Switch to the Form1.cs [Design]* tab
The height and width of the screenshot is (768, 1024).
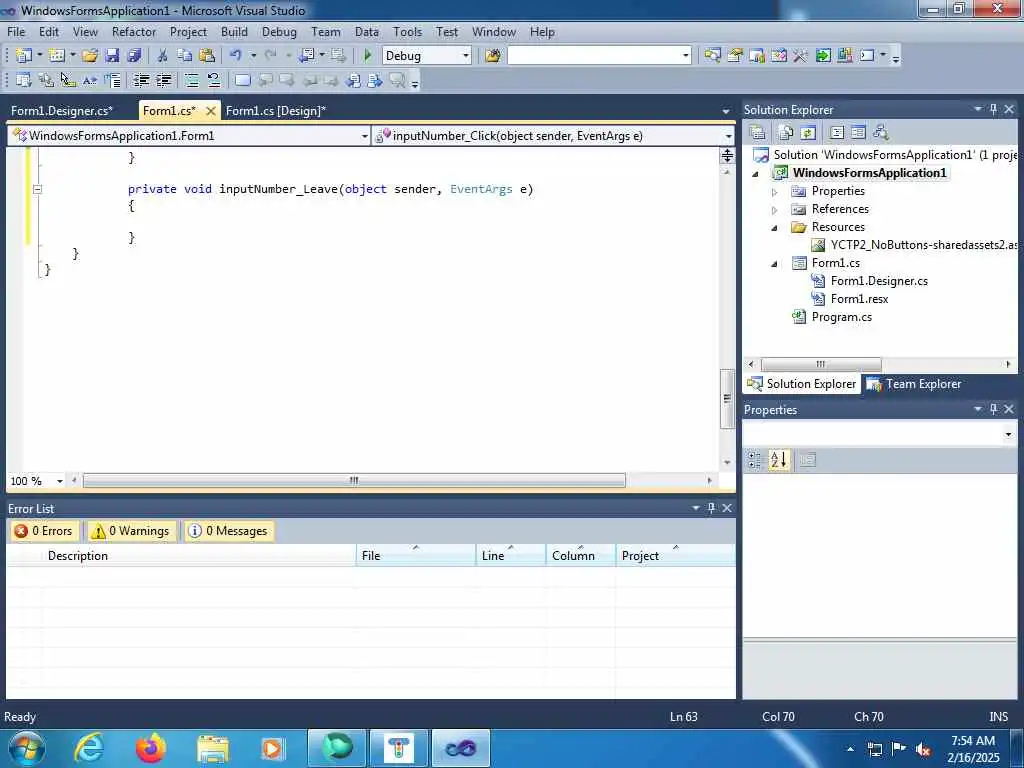(x=276, y=111)
